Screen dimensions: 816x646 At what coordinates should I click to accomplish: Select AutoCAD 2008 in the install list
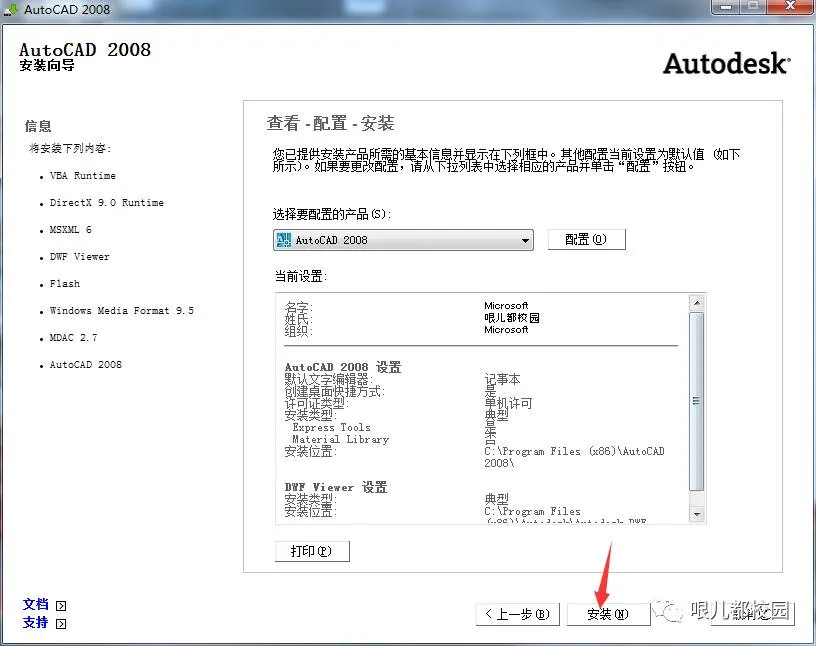tap(86, 365)
